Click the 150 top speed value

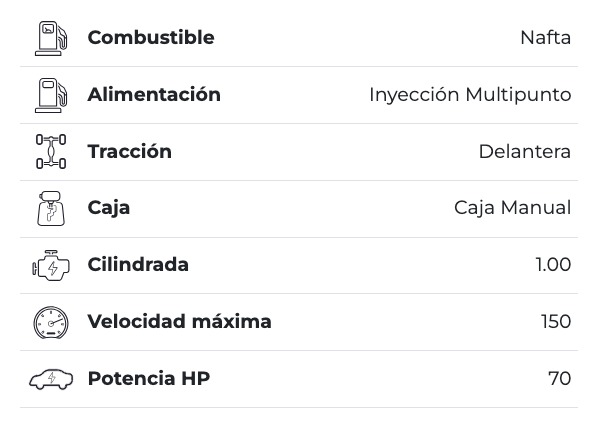(556, 322)
